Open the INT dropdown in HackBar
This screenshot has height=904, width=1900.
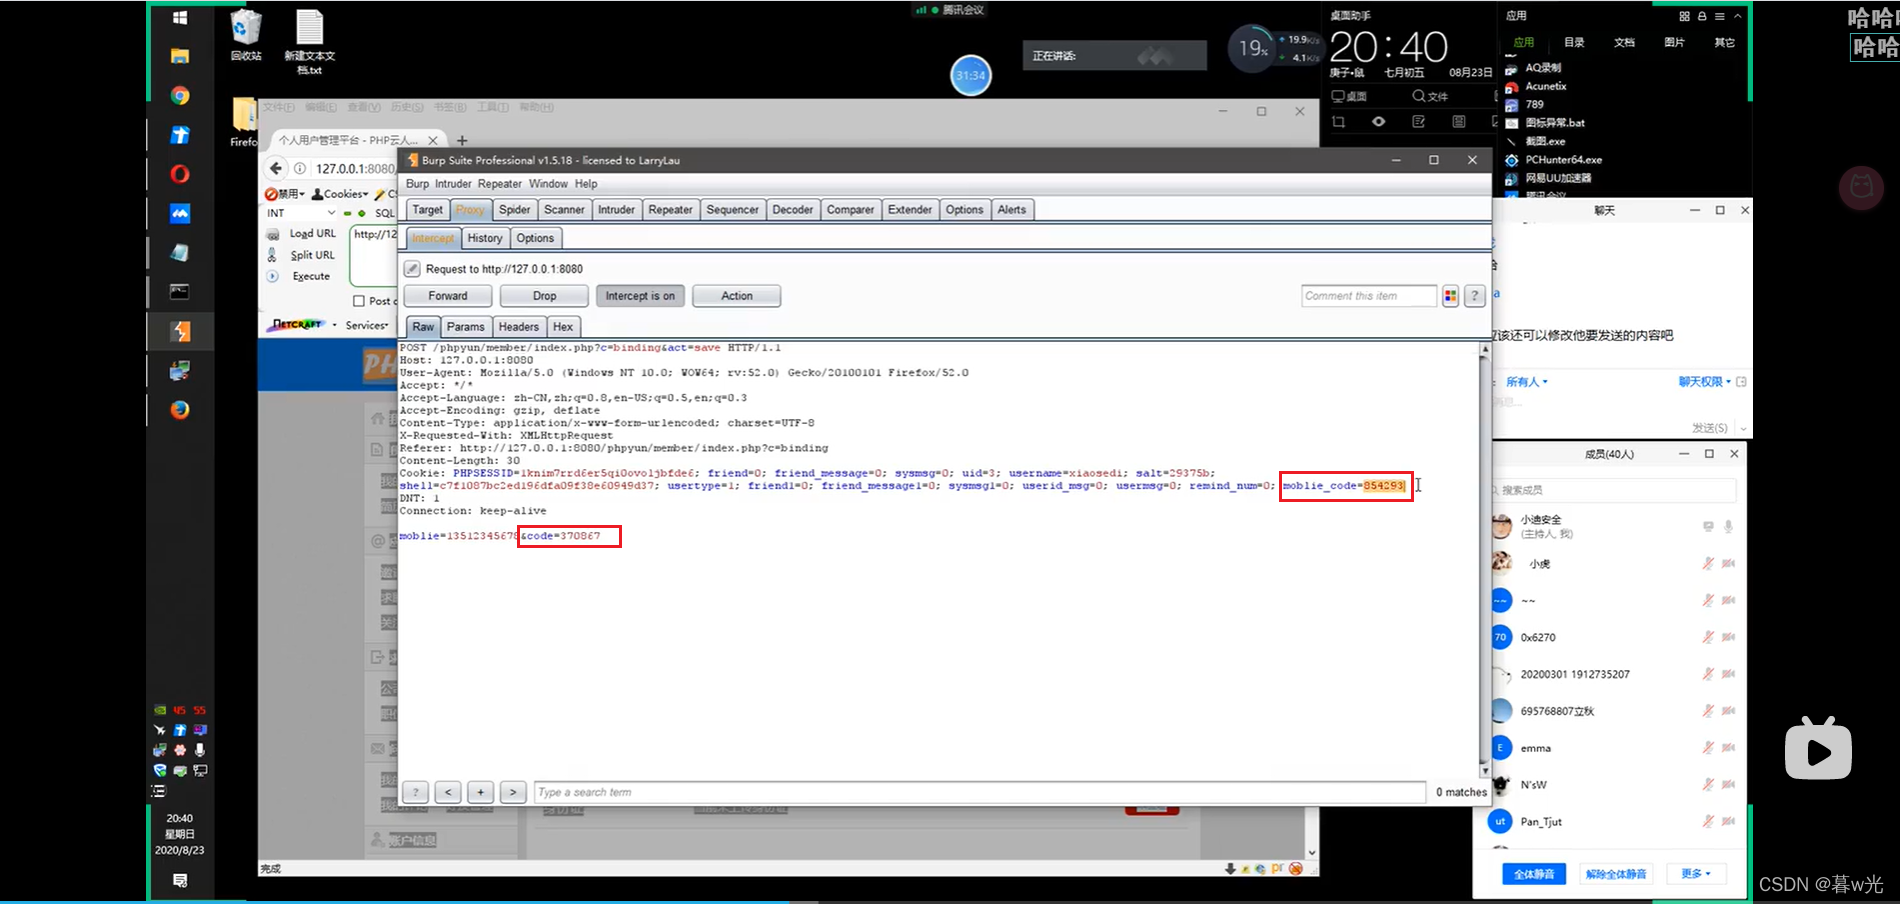coord(301,213)
